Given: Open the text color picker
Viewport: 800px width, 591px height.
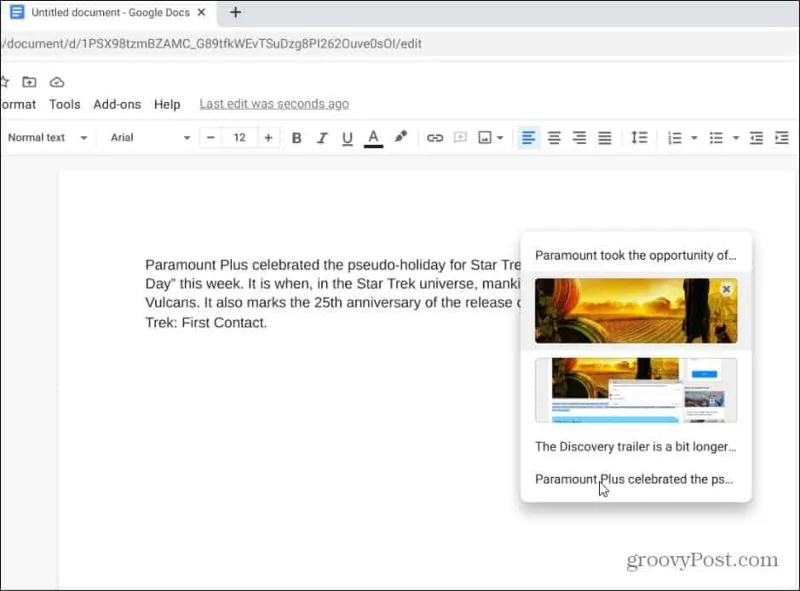Looking at the screenshot, I should point(373,138).
